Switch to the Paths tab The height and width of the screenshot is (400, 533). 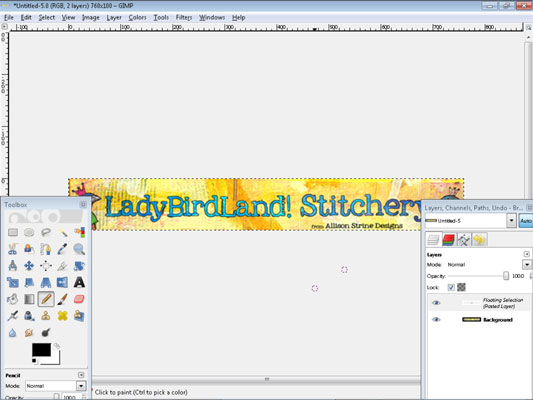coord(464,240)
